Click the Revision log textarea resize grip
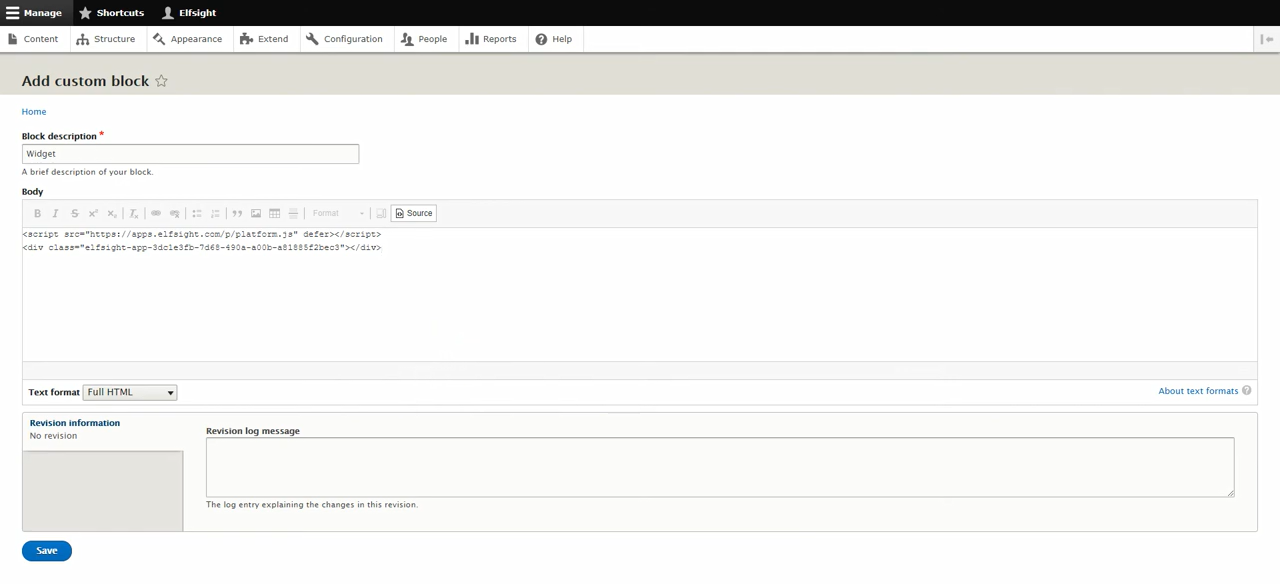Image resolution: width=1280 pixels, height=584 pixels. click(x=1230, y=492)
